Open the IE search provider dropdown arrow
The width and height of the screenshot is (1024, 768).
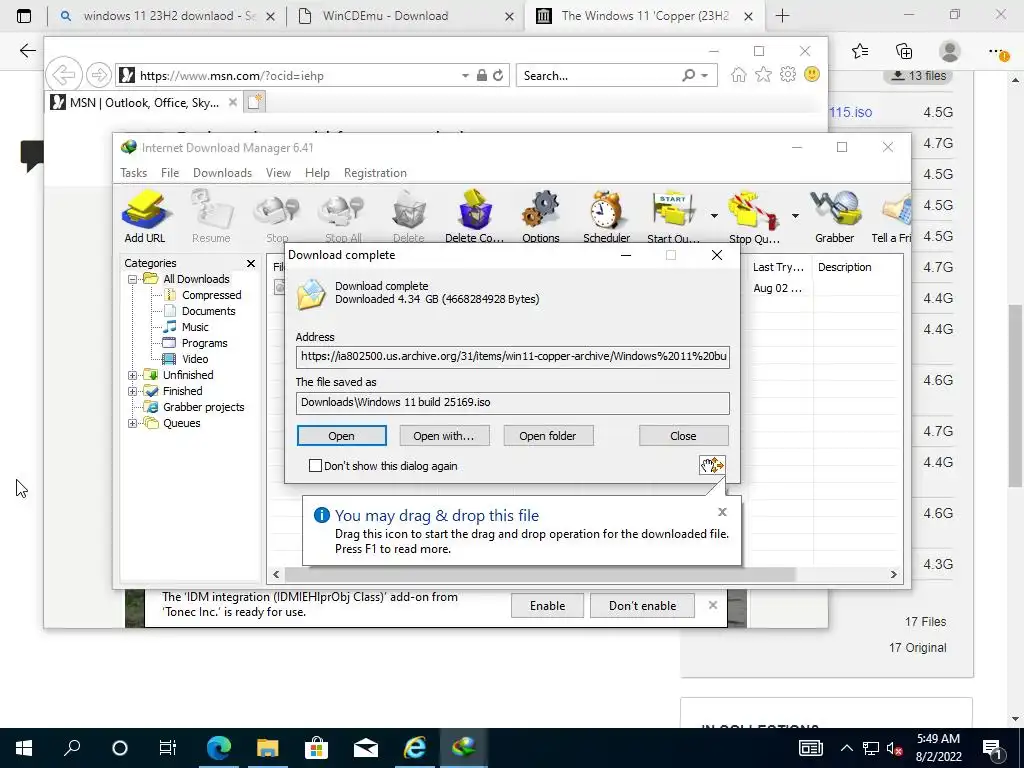pos(705,76)
